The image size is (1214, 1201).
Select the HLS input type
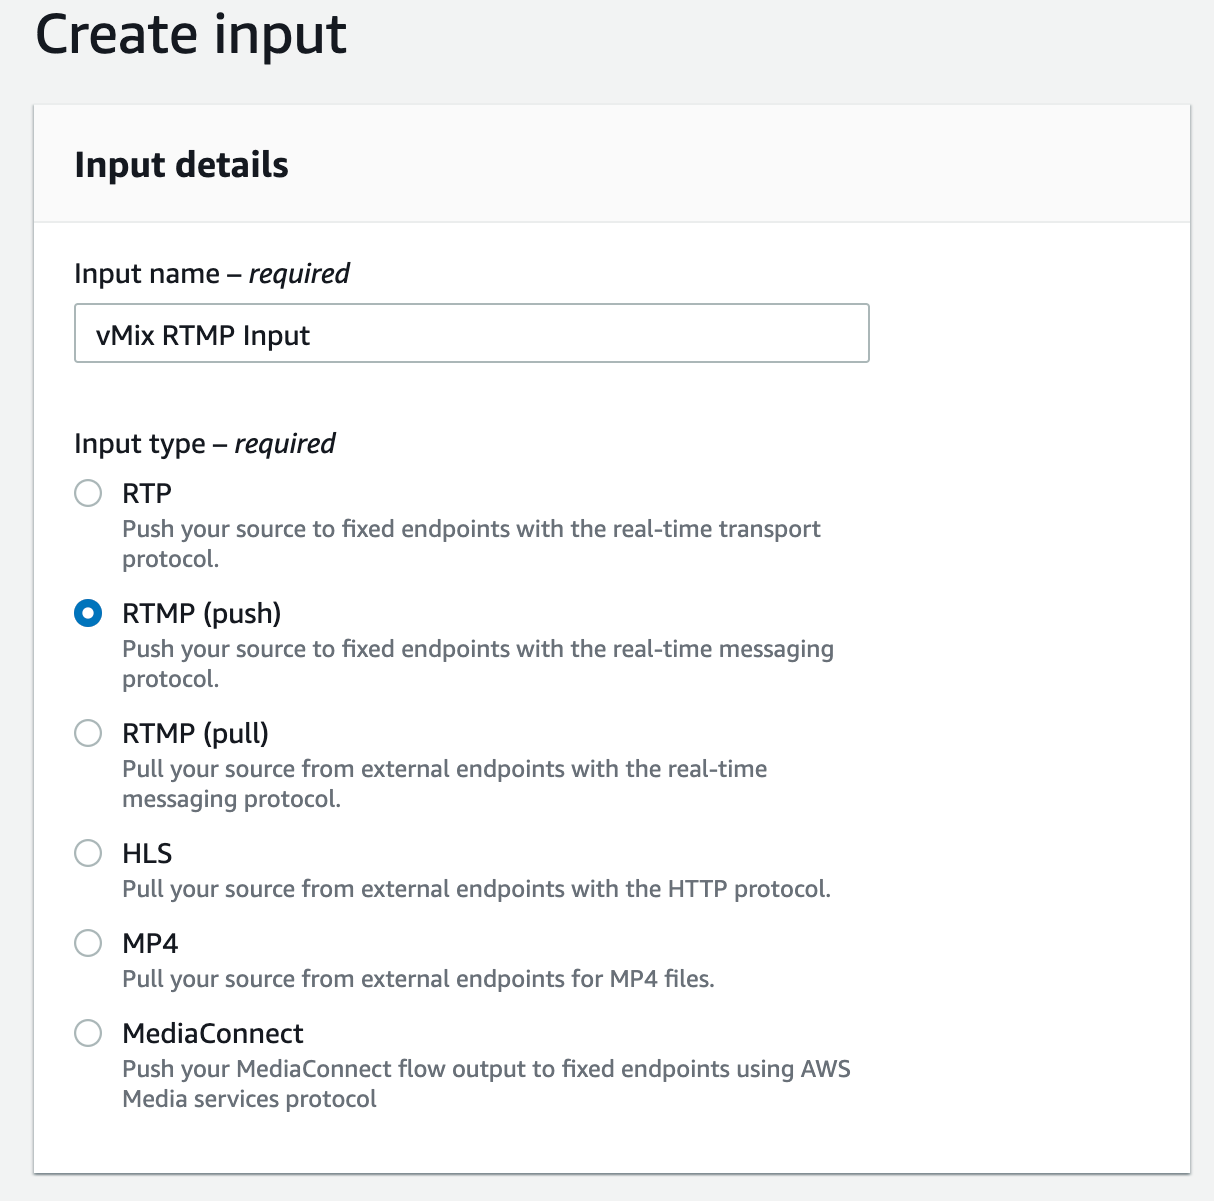[x=88, y=853]
